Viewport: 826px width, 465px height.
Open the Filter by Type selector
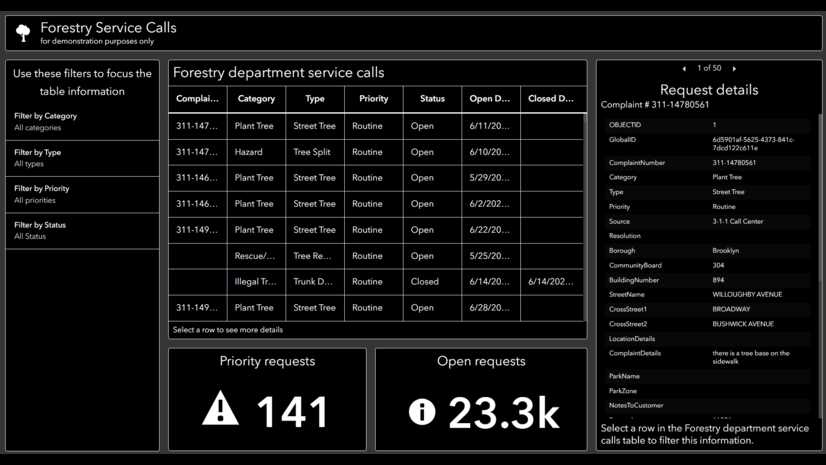tap(82, 158)
